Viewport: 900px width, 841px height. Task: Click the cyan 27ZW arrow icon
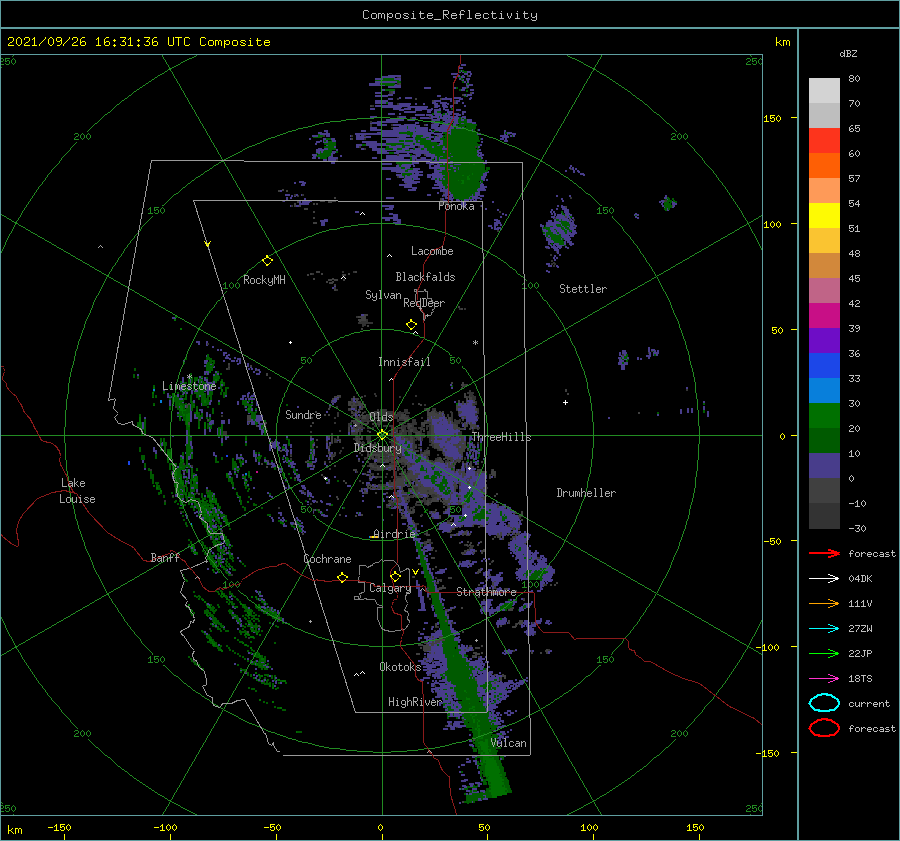point(824,629)
